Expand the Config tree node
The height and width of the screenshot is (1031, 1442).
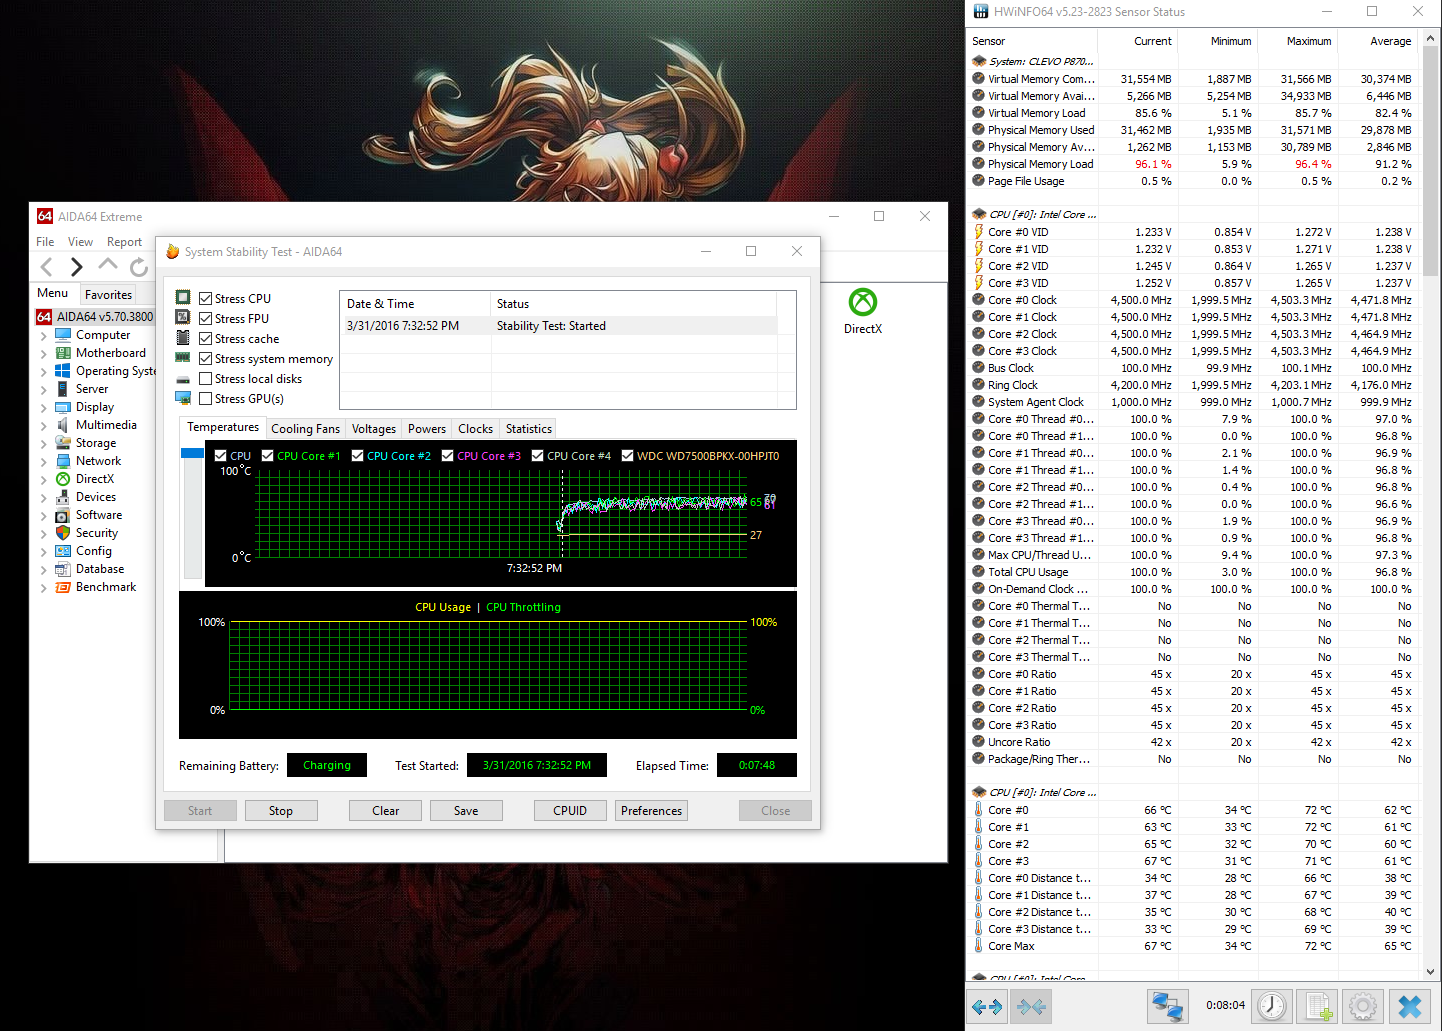[44, 552]
